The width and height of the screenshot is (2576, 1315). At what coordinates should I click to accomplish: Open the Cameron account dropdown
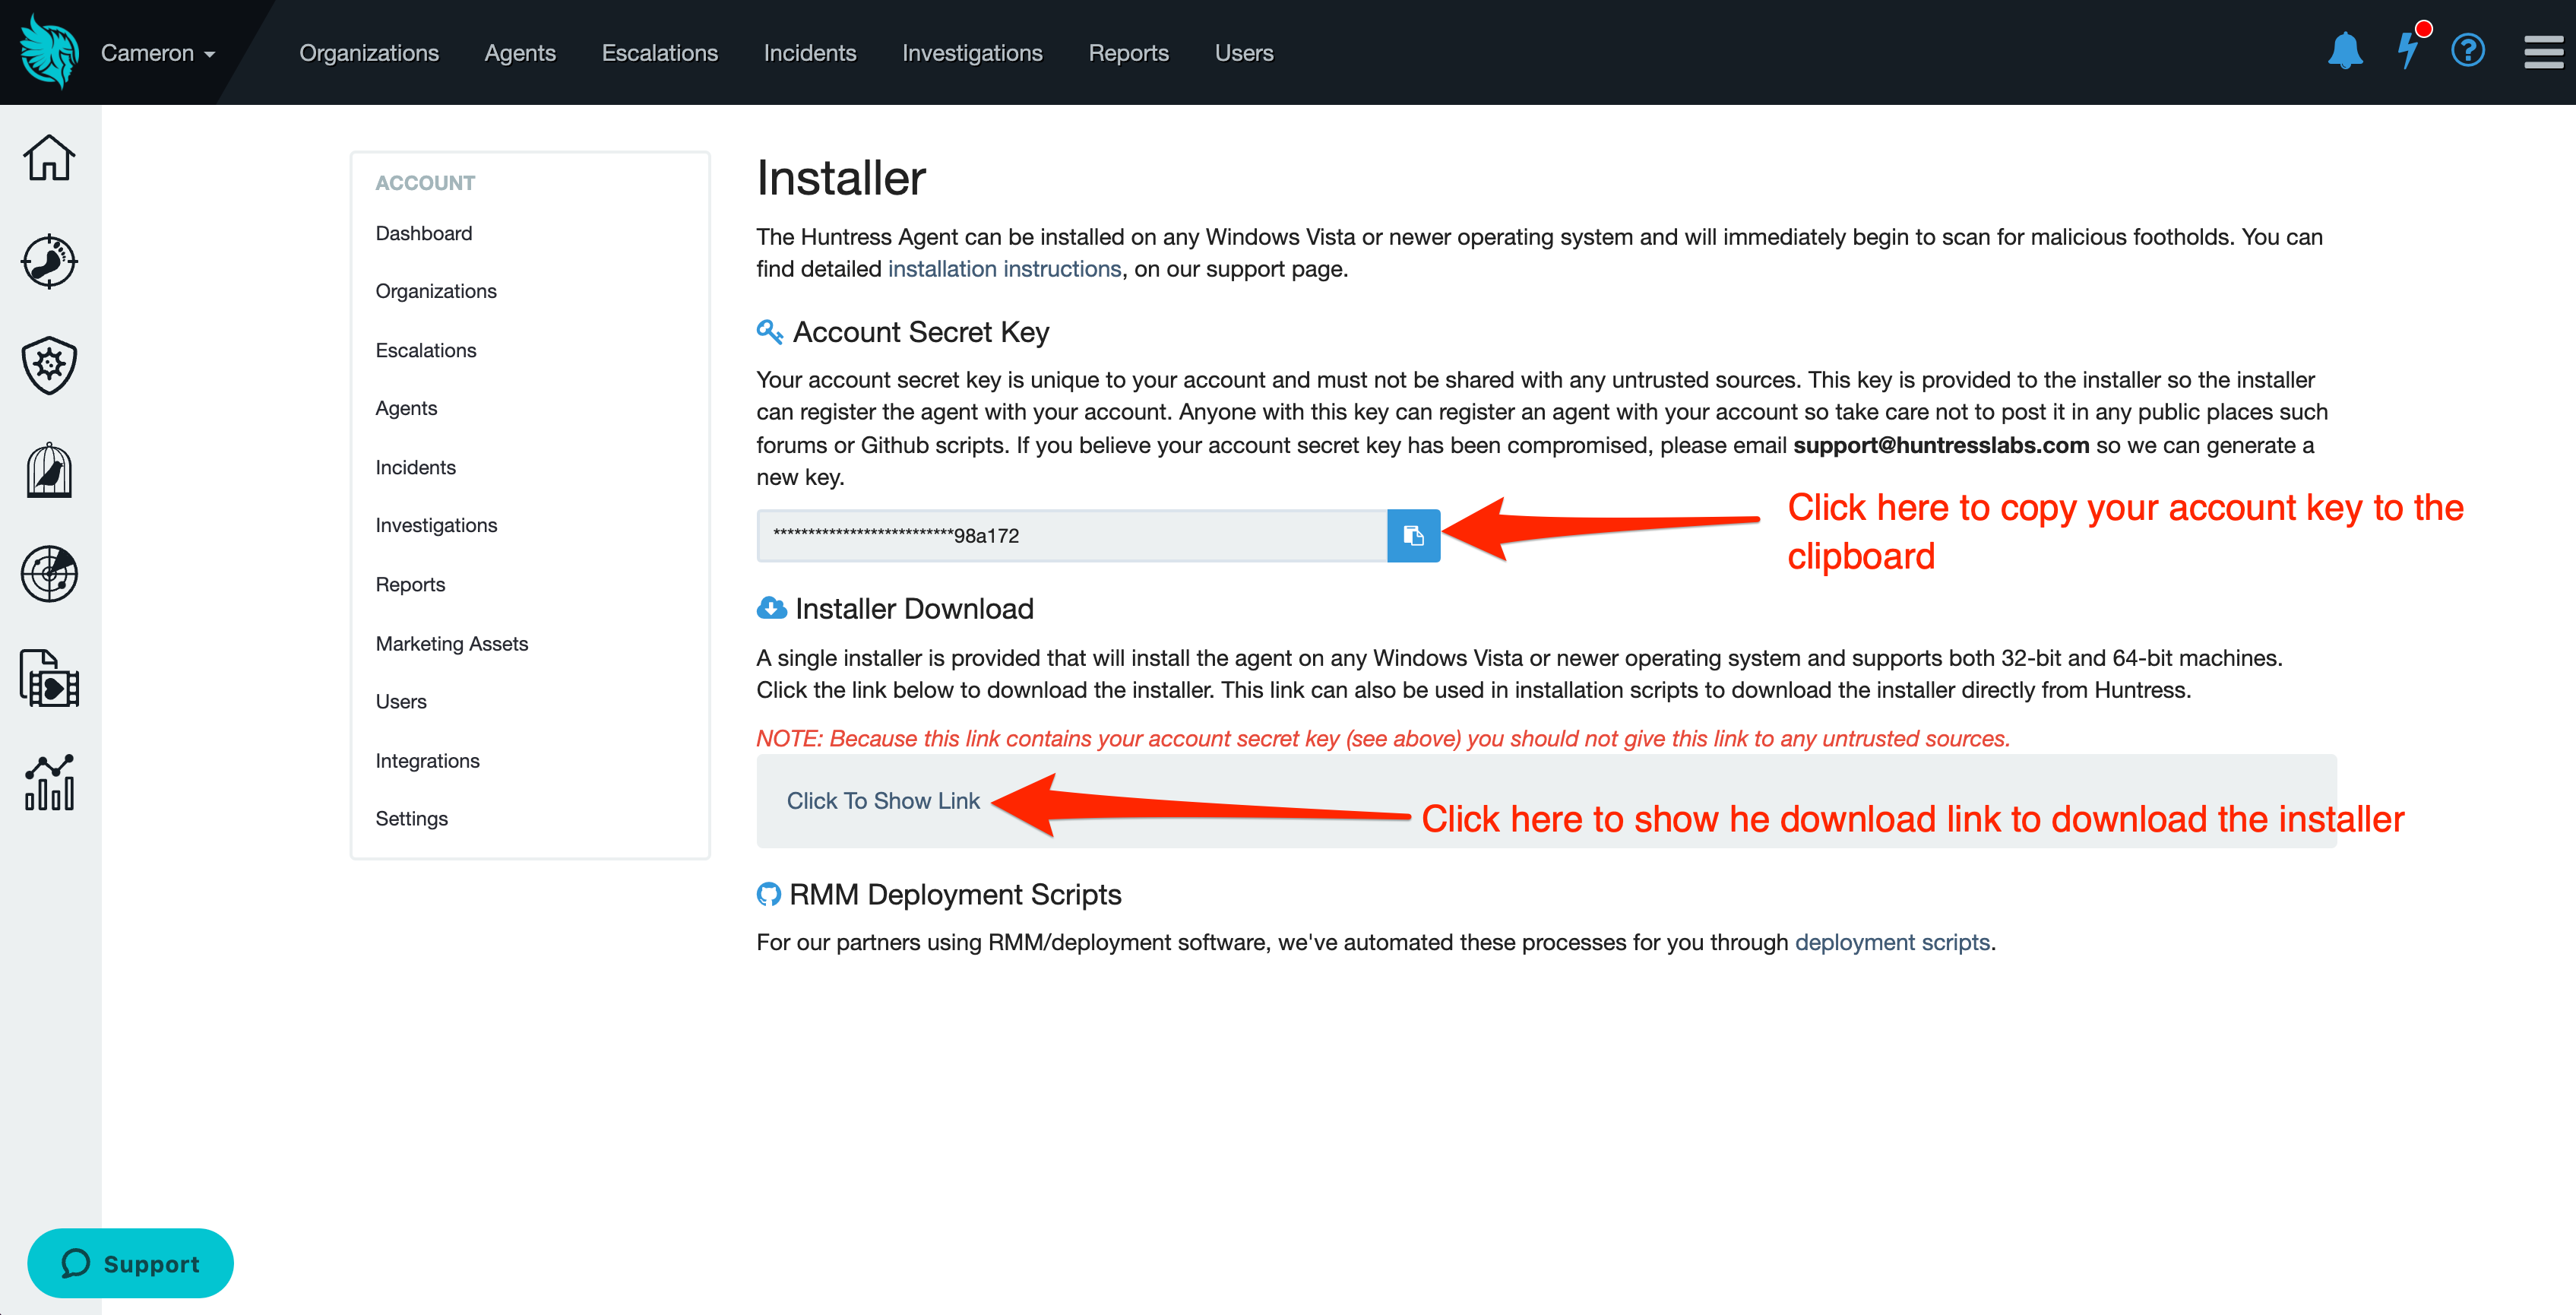(158, 53)
